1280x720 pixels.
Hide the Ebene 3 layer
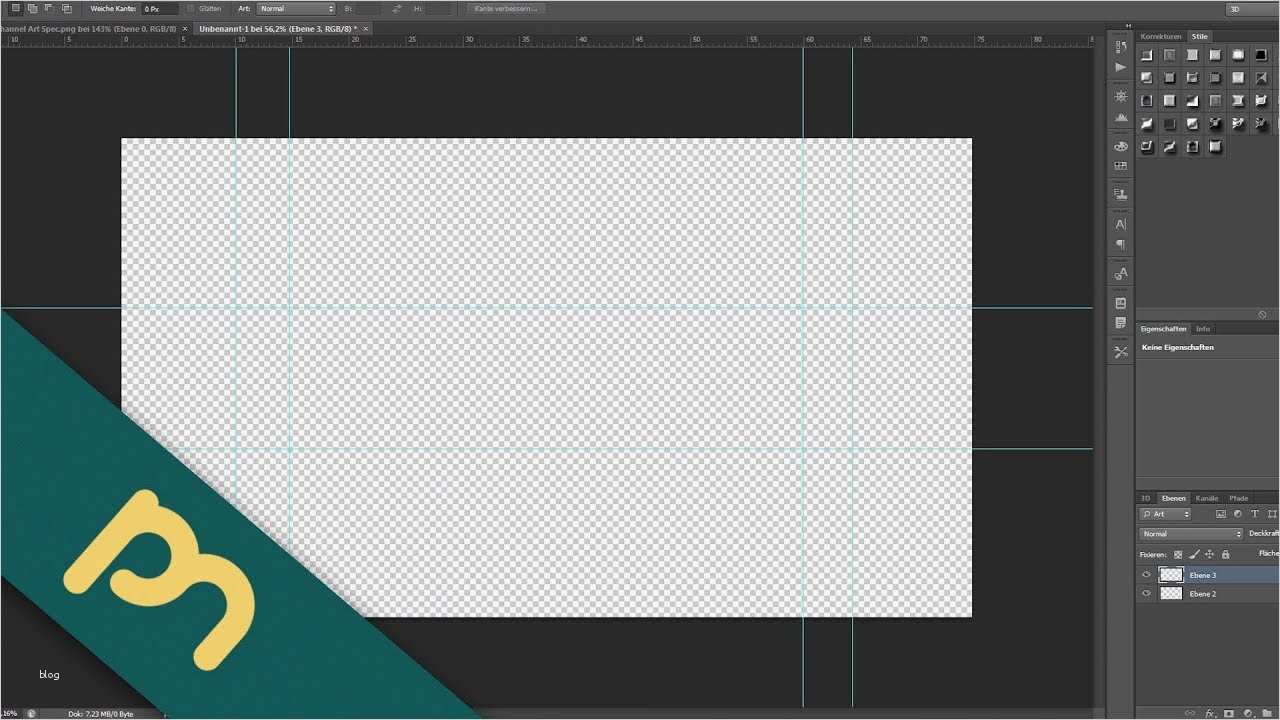pyautogui.click(x=1146, y=575)
